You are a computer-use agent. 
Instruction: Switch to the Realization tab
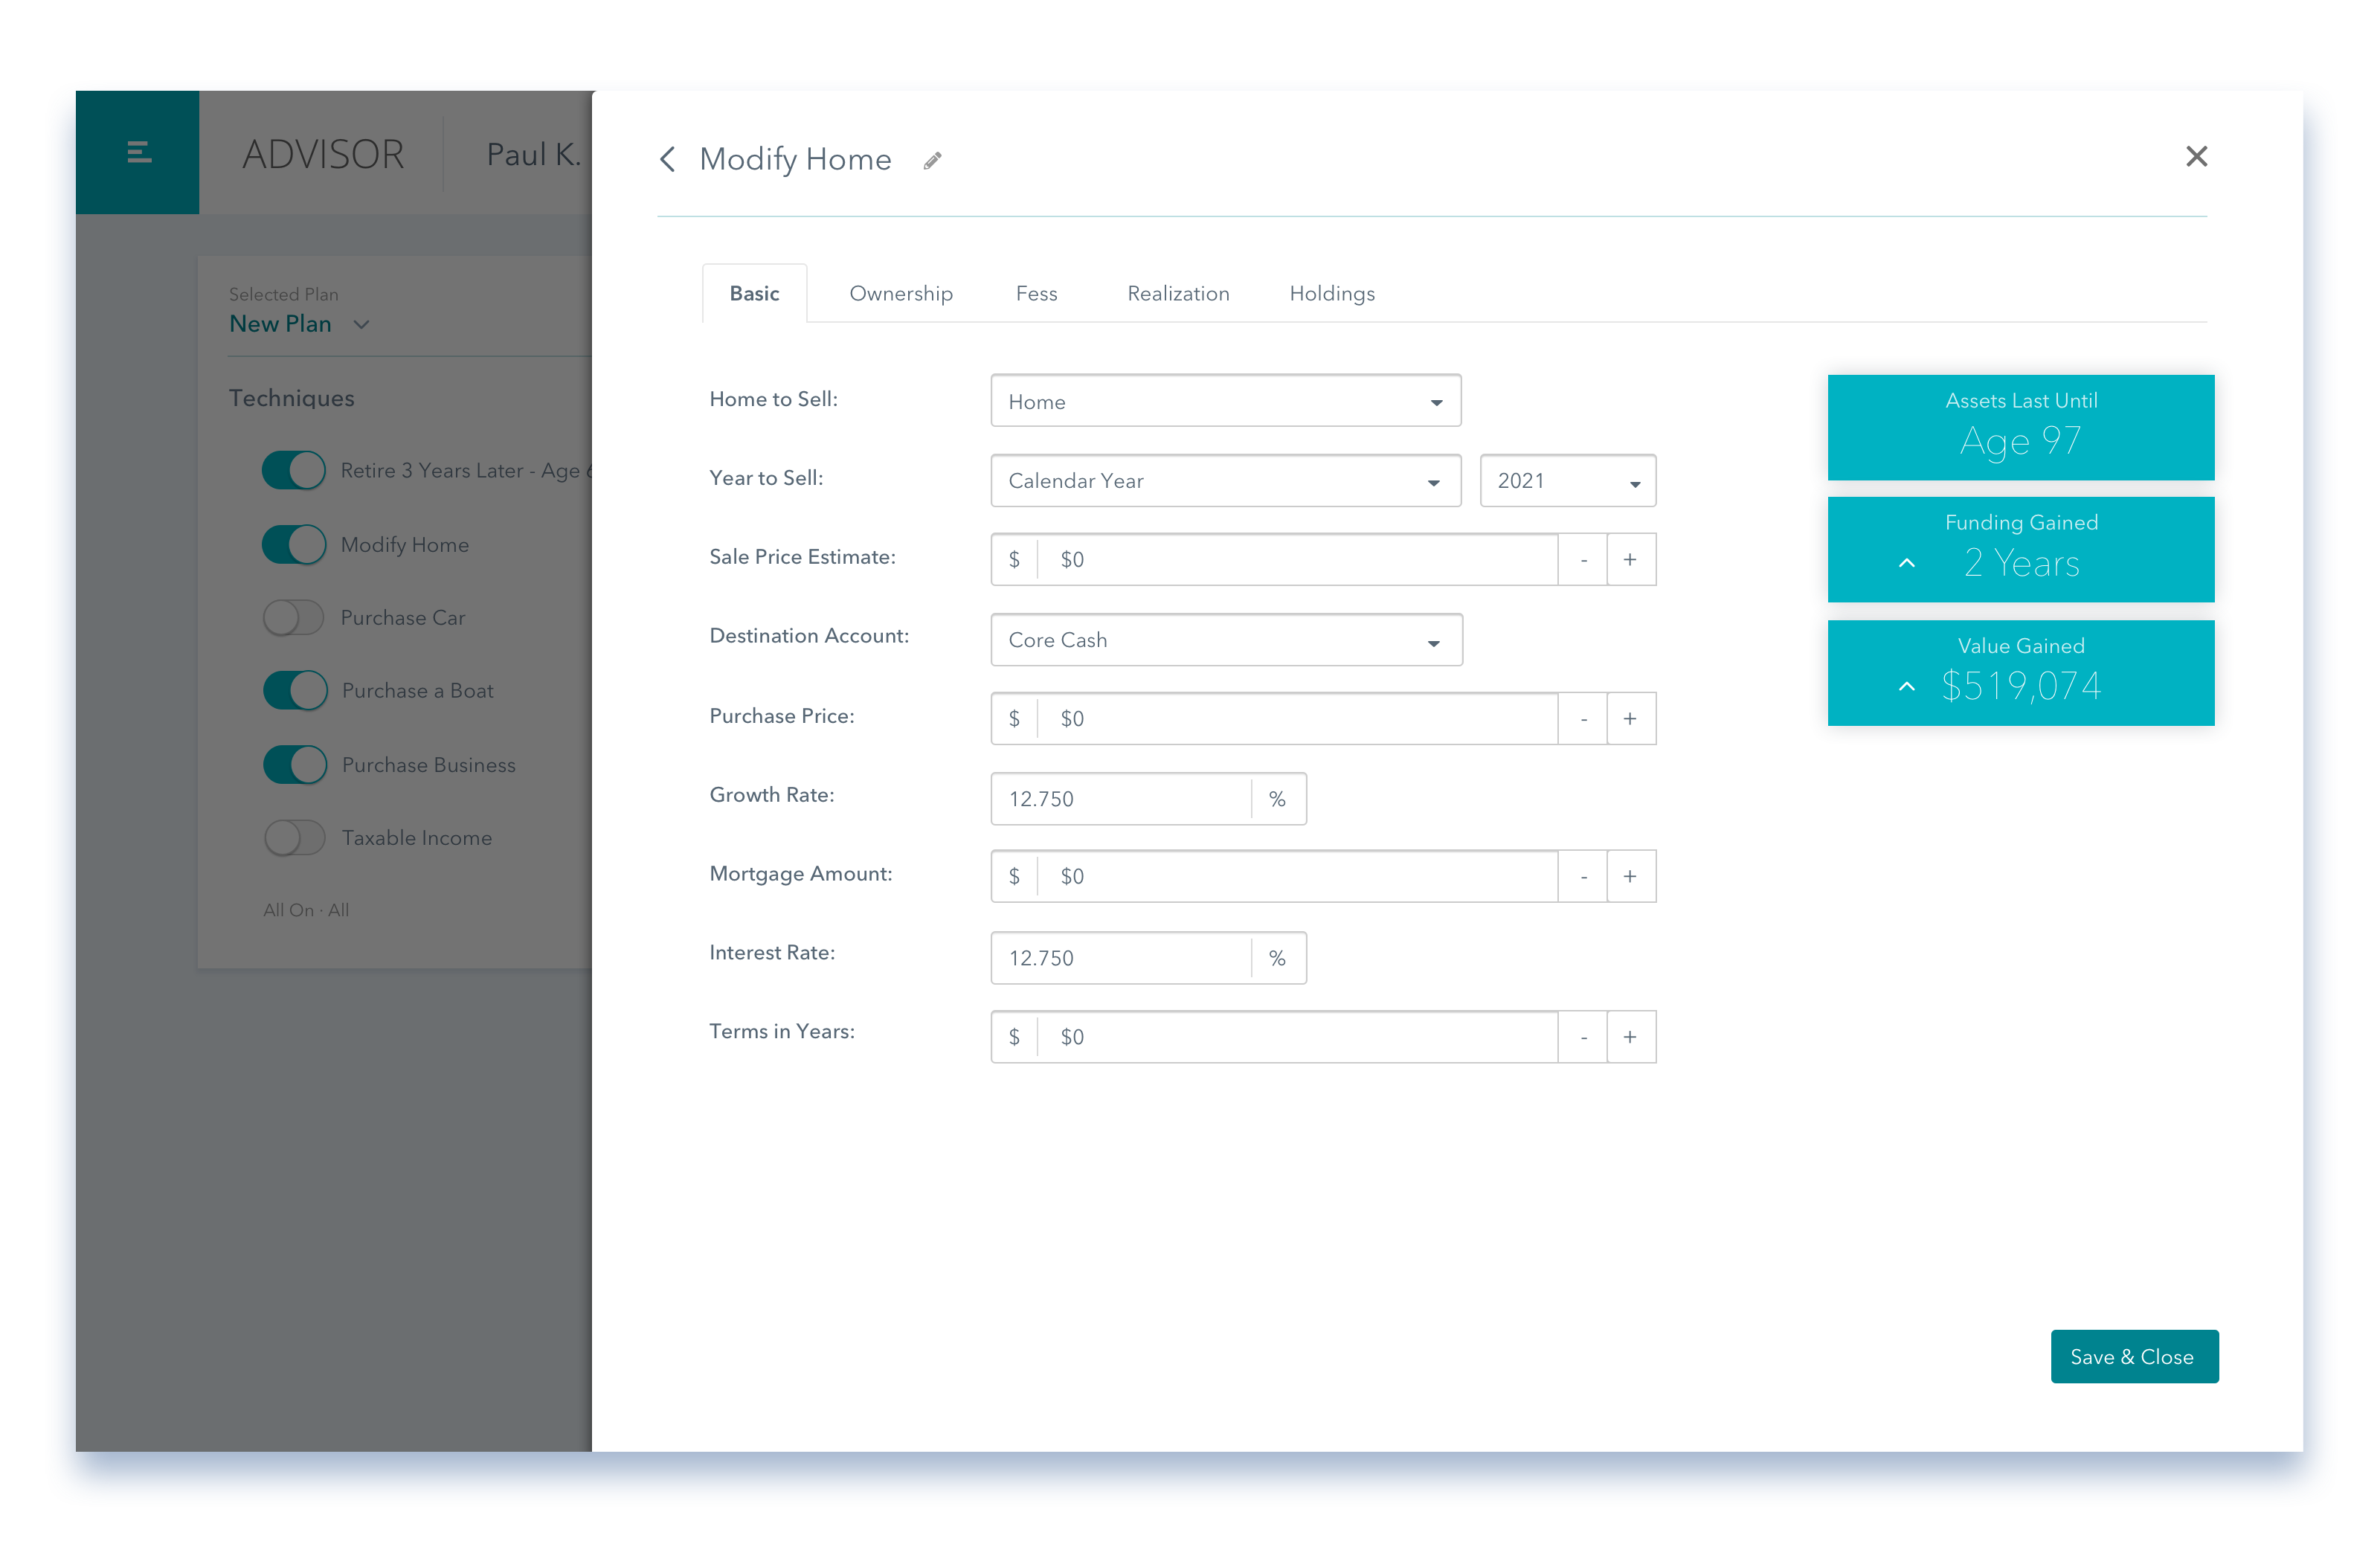pos(1174,292)
